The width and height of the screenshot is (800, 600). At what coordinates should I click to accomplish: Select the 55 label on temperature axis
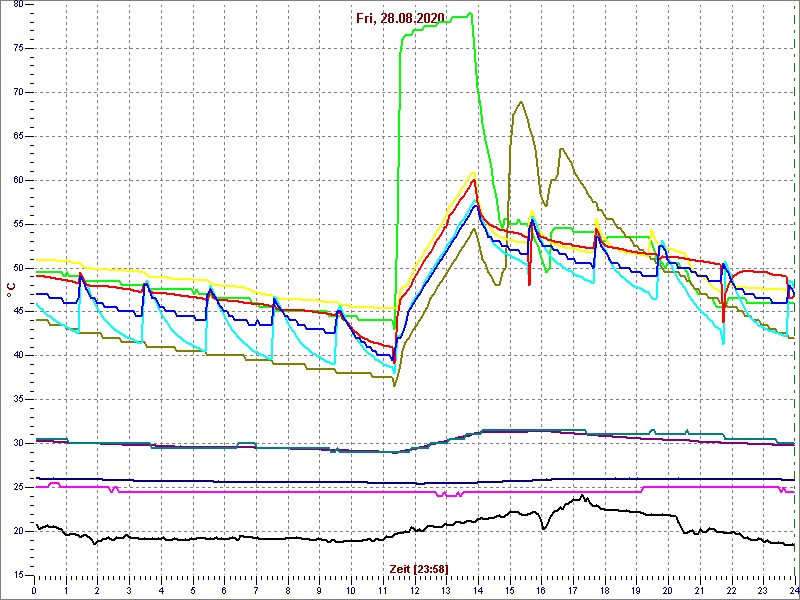18,224
